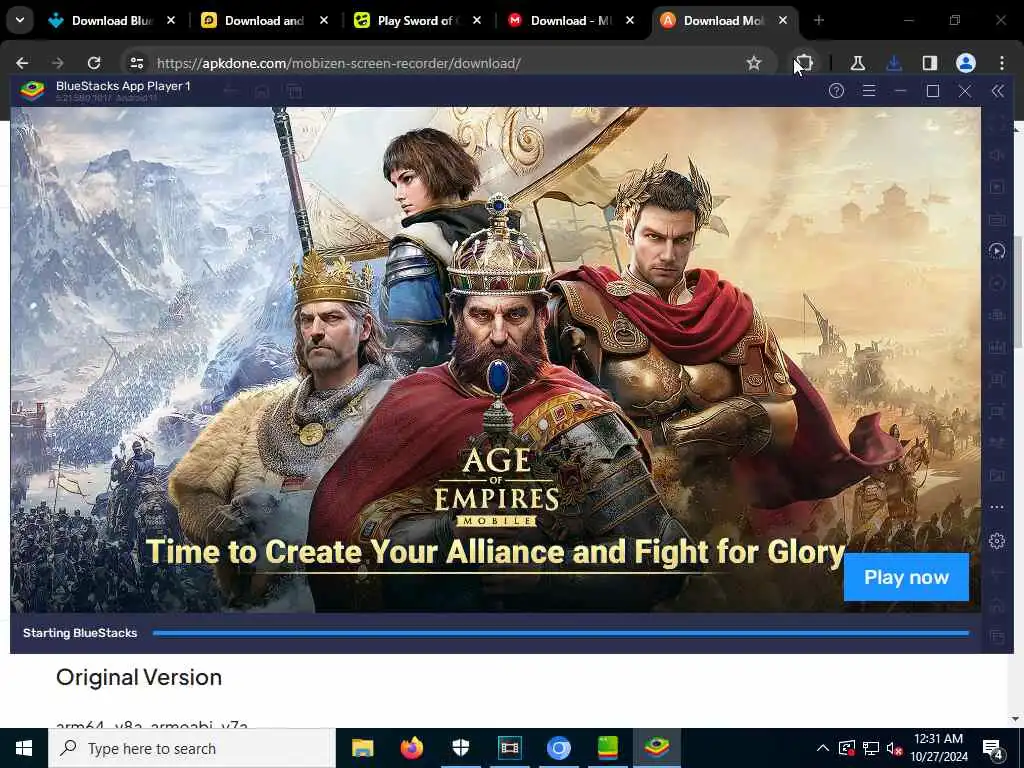Open Chrome tab search dropdown
1024x768 pixels.
click(20, 20)
